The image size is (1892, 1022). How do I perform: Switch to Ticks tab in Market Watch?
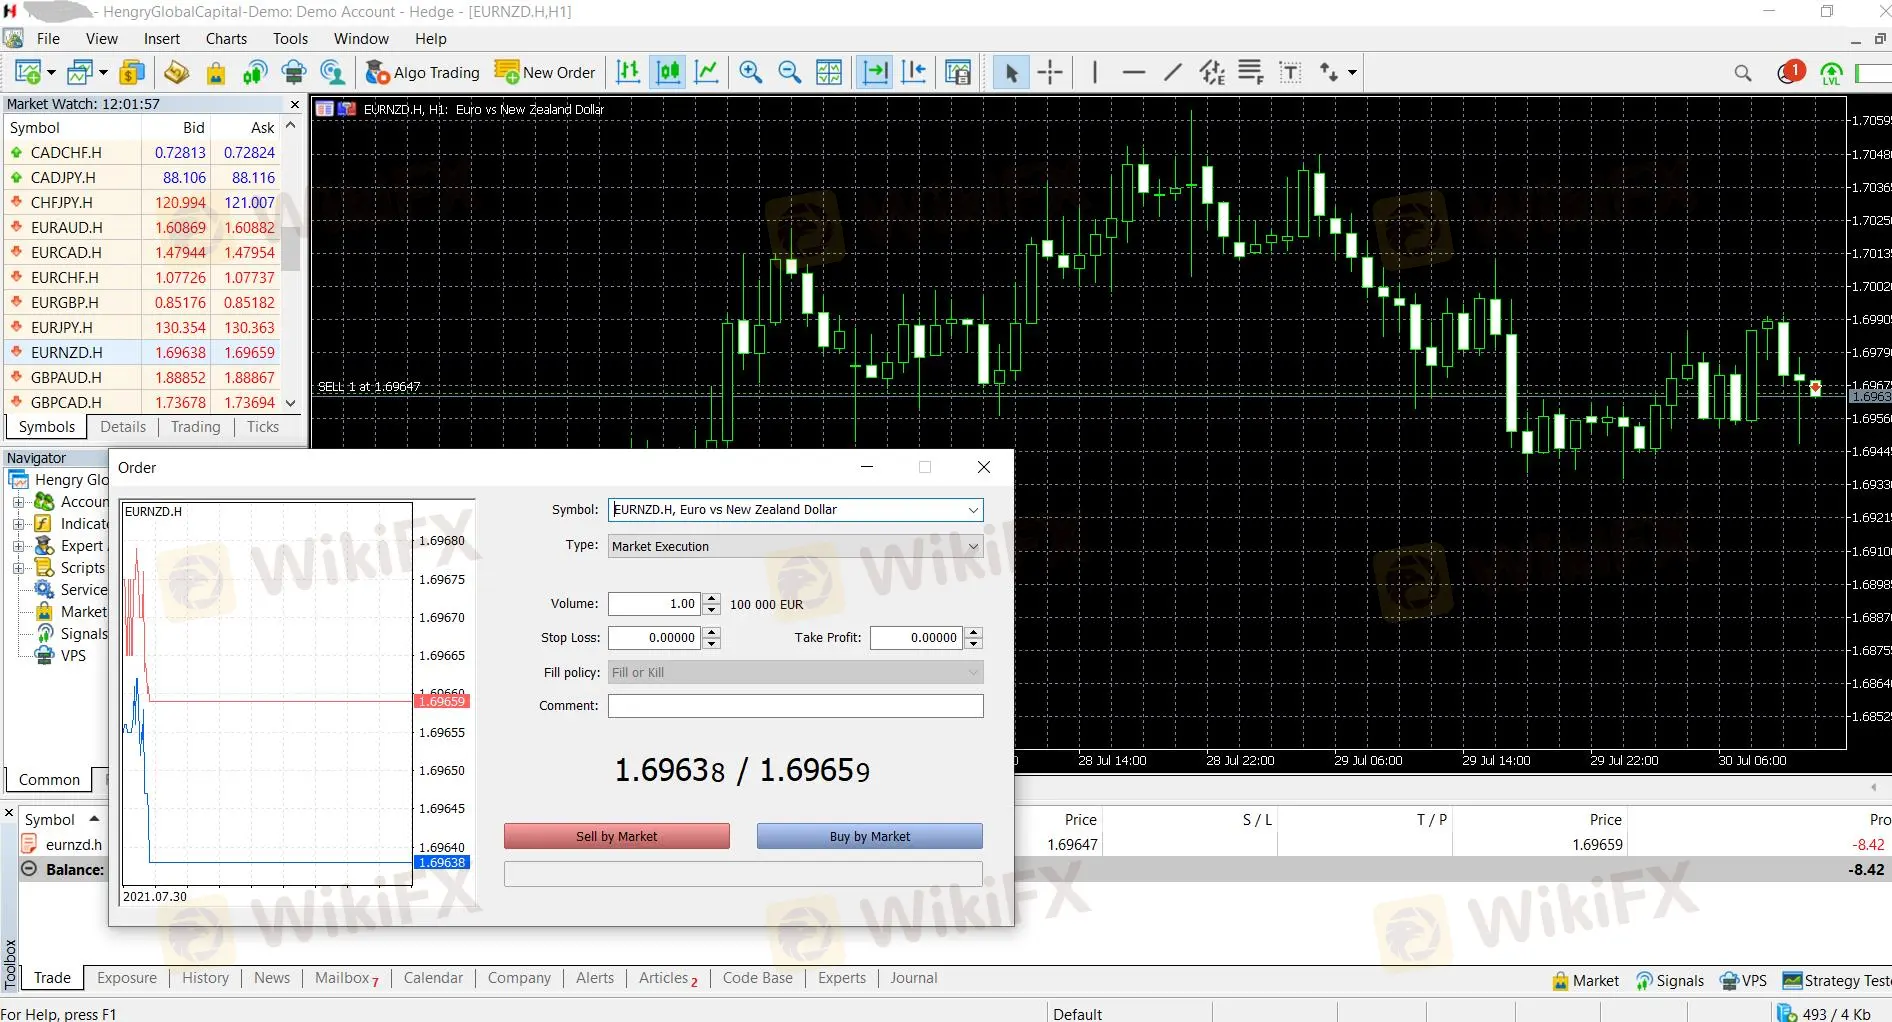point(263,427)
